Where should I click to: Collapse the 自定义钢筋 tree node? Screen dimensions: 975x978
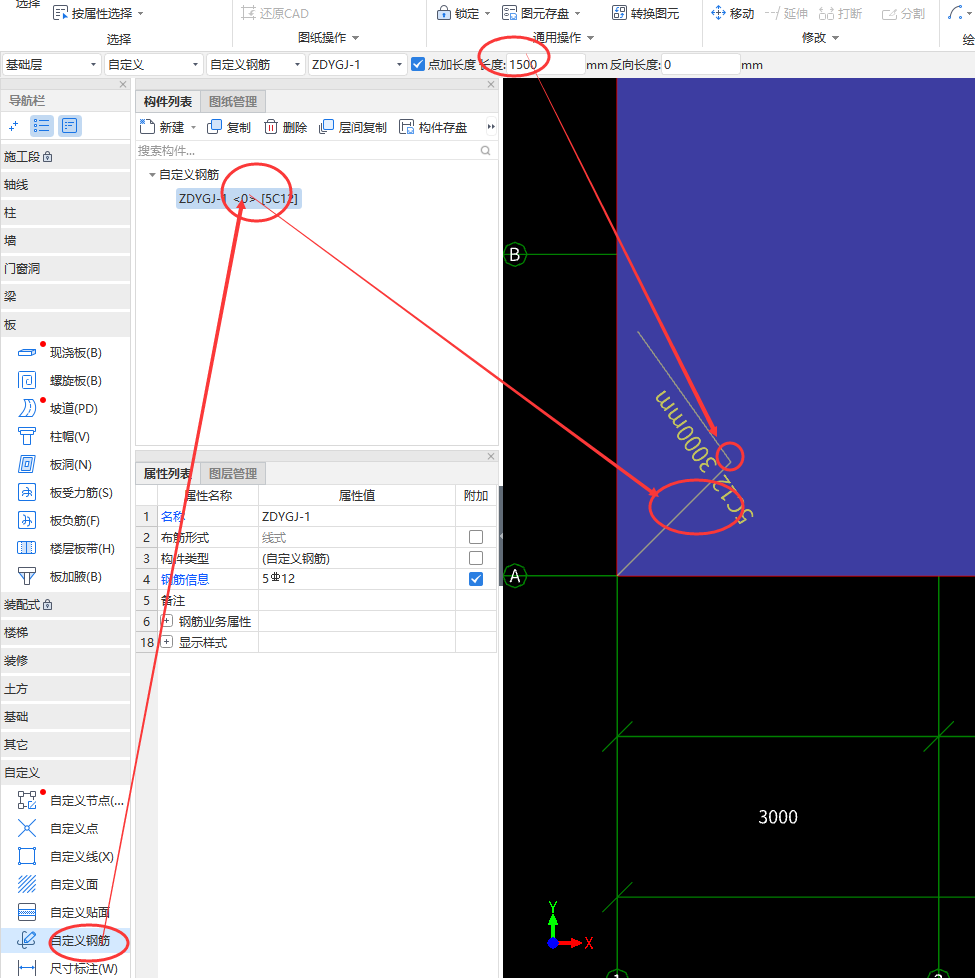(152, 175)
